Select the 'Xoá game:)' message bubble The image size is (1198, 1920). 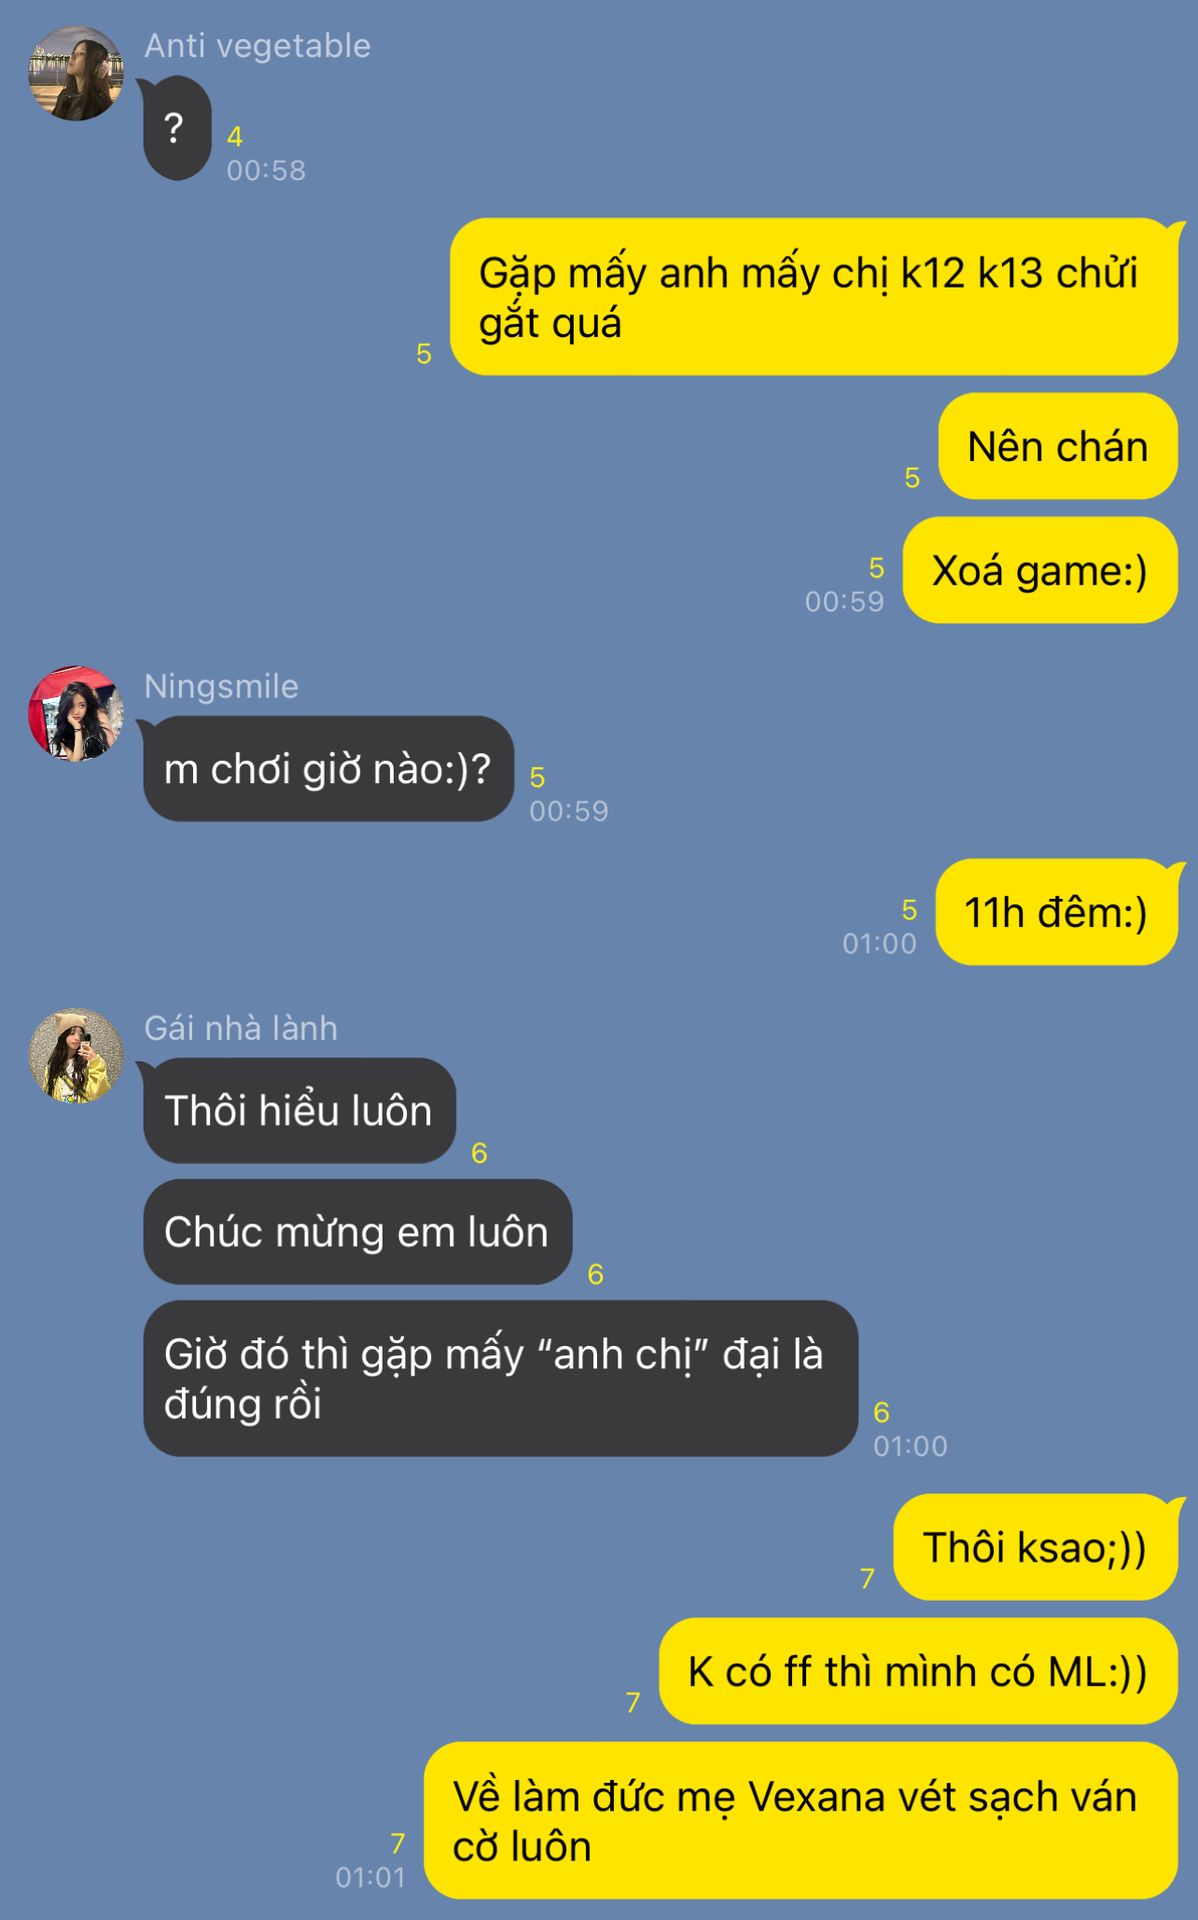1040,570
